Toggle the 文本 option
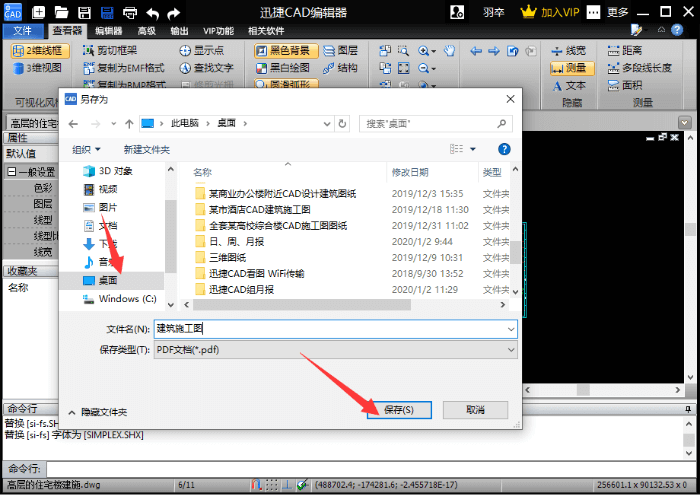Image resolution: width=700 pixels, height=495 pixels. [569, 85]
